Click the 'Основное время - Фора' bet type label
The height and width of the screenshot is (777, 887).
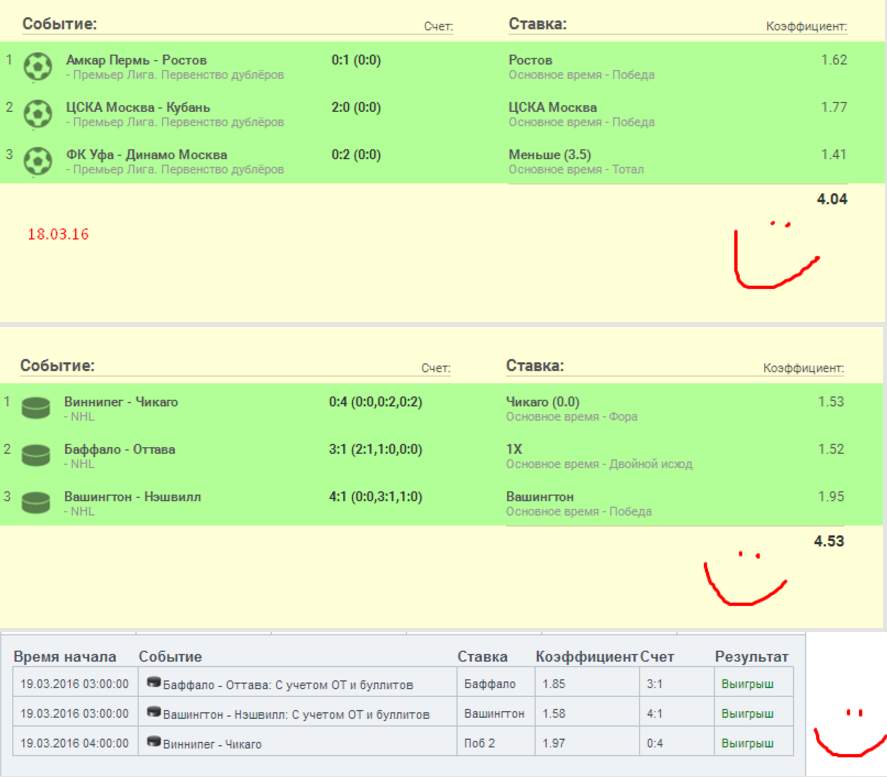tap(571, 417)
